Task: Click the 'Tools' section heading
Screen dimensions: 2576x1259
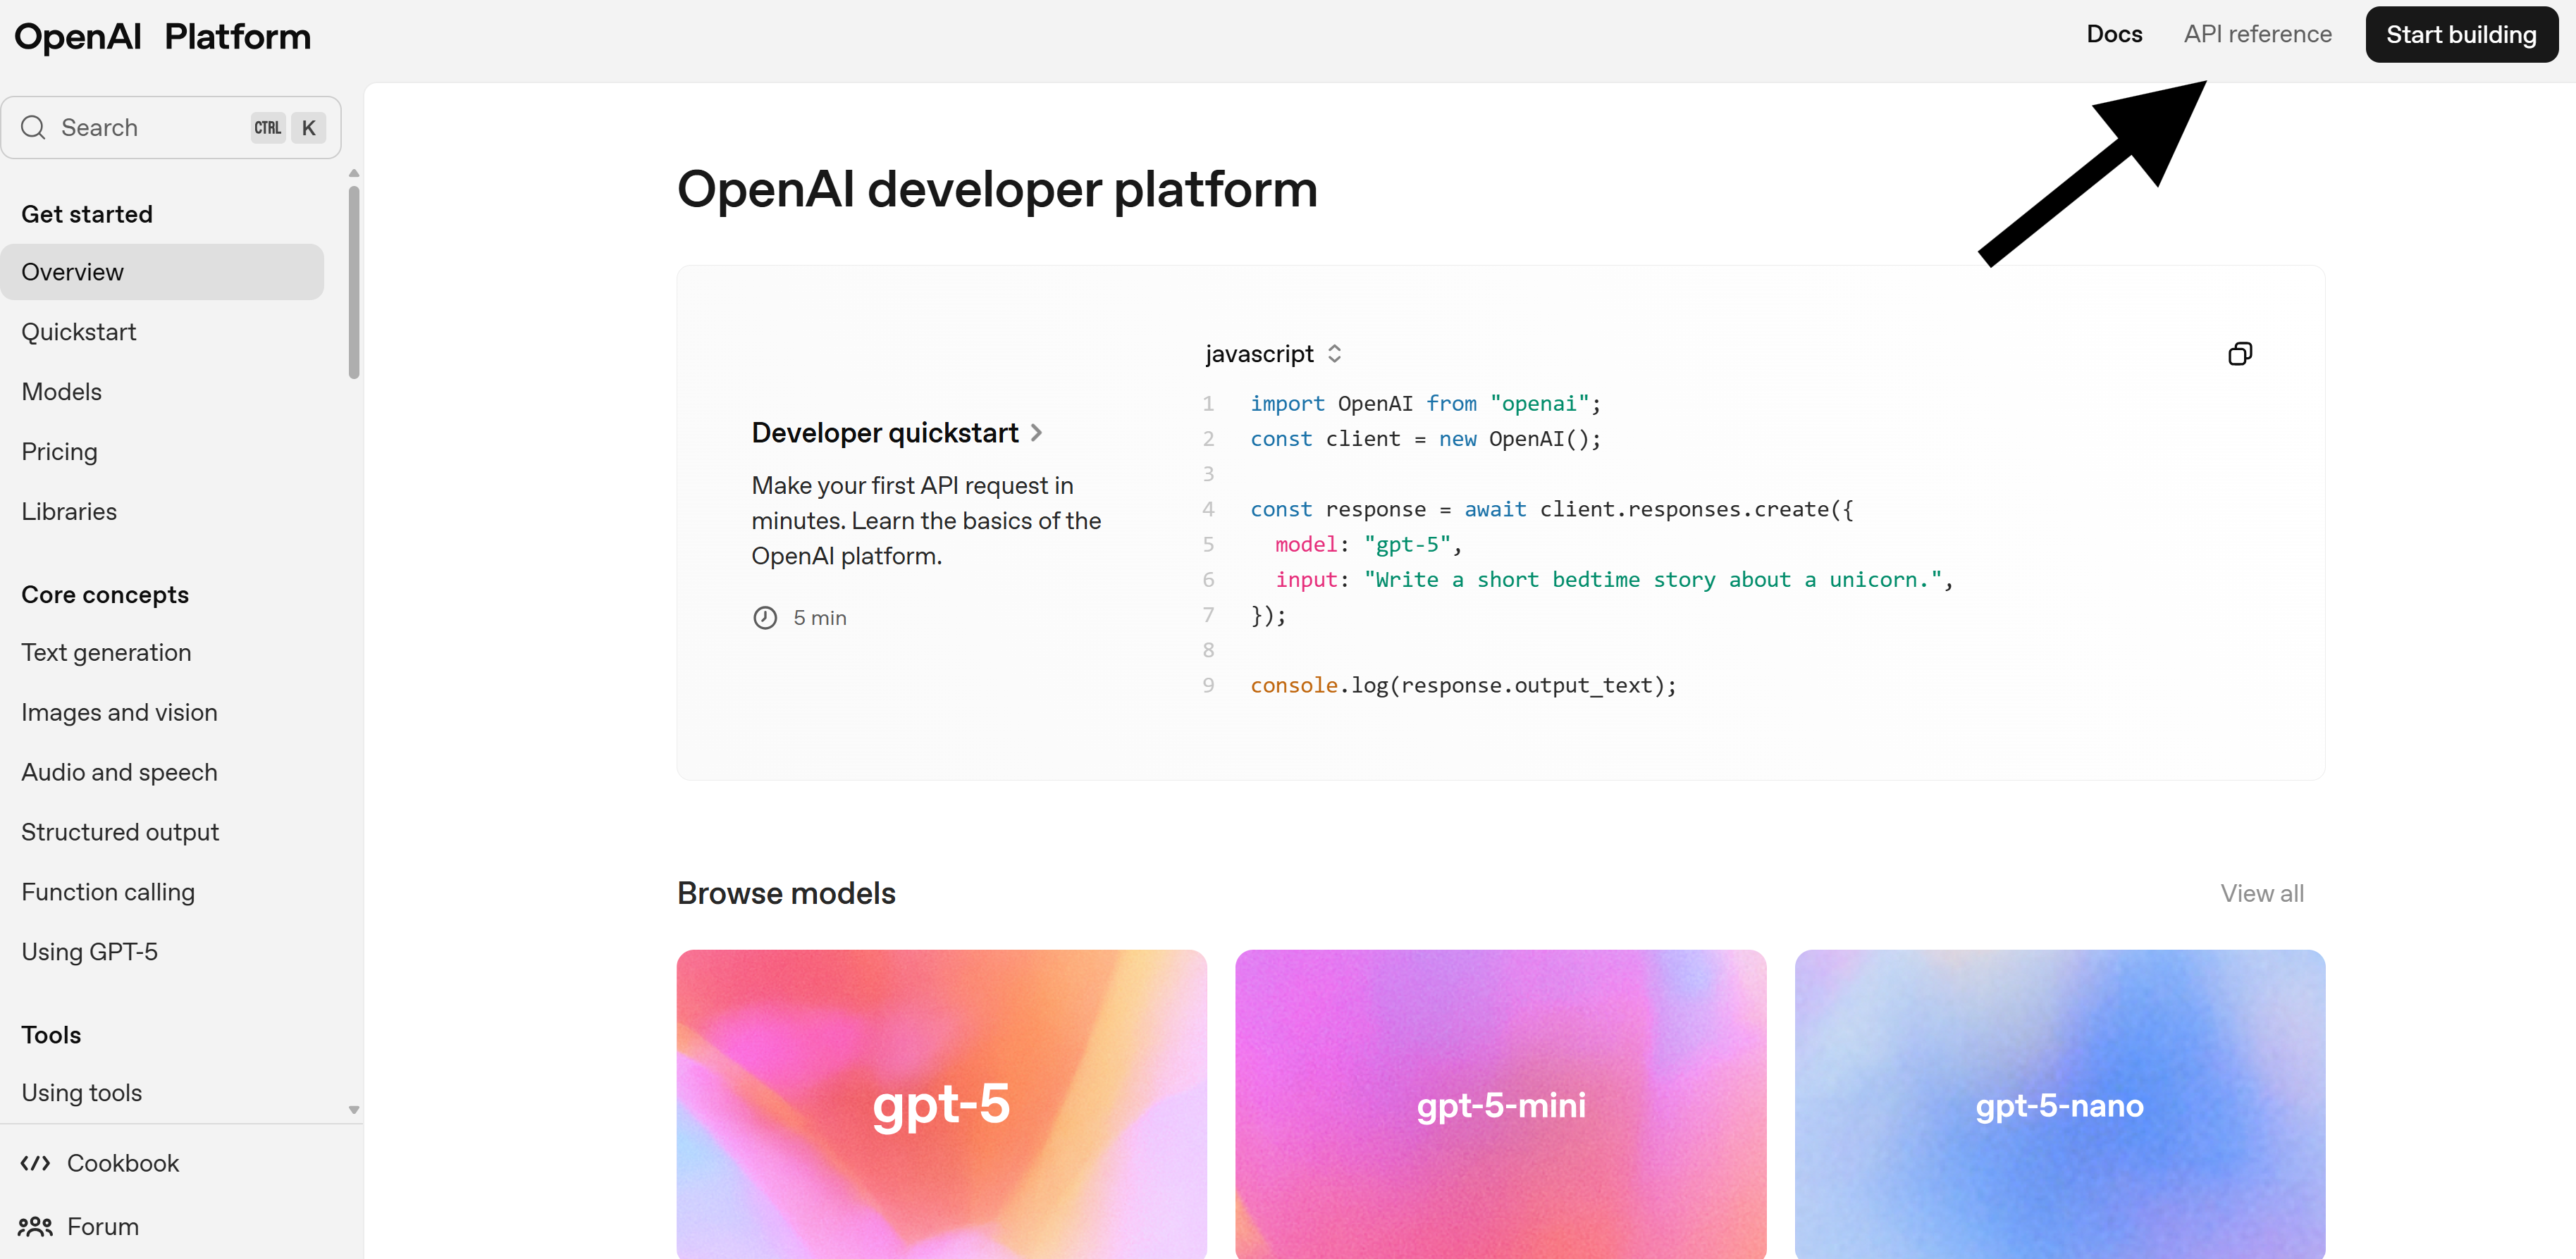Action: click(51, 1035)
